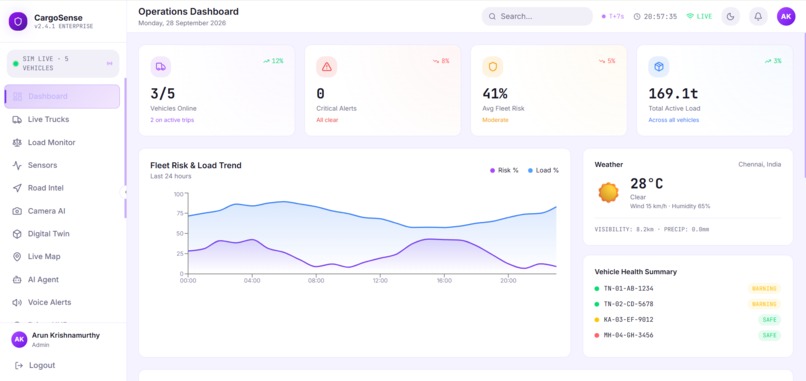Click the SIM LIVE - 5 VEHICLES status pill
This screenshot has width=806, height=381.
click(63, 63)
